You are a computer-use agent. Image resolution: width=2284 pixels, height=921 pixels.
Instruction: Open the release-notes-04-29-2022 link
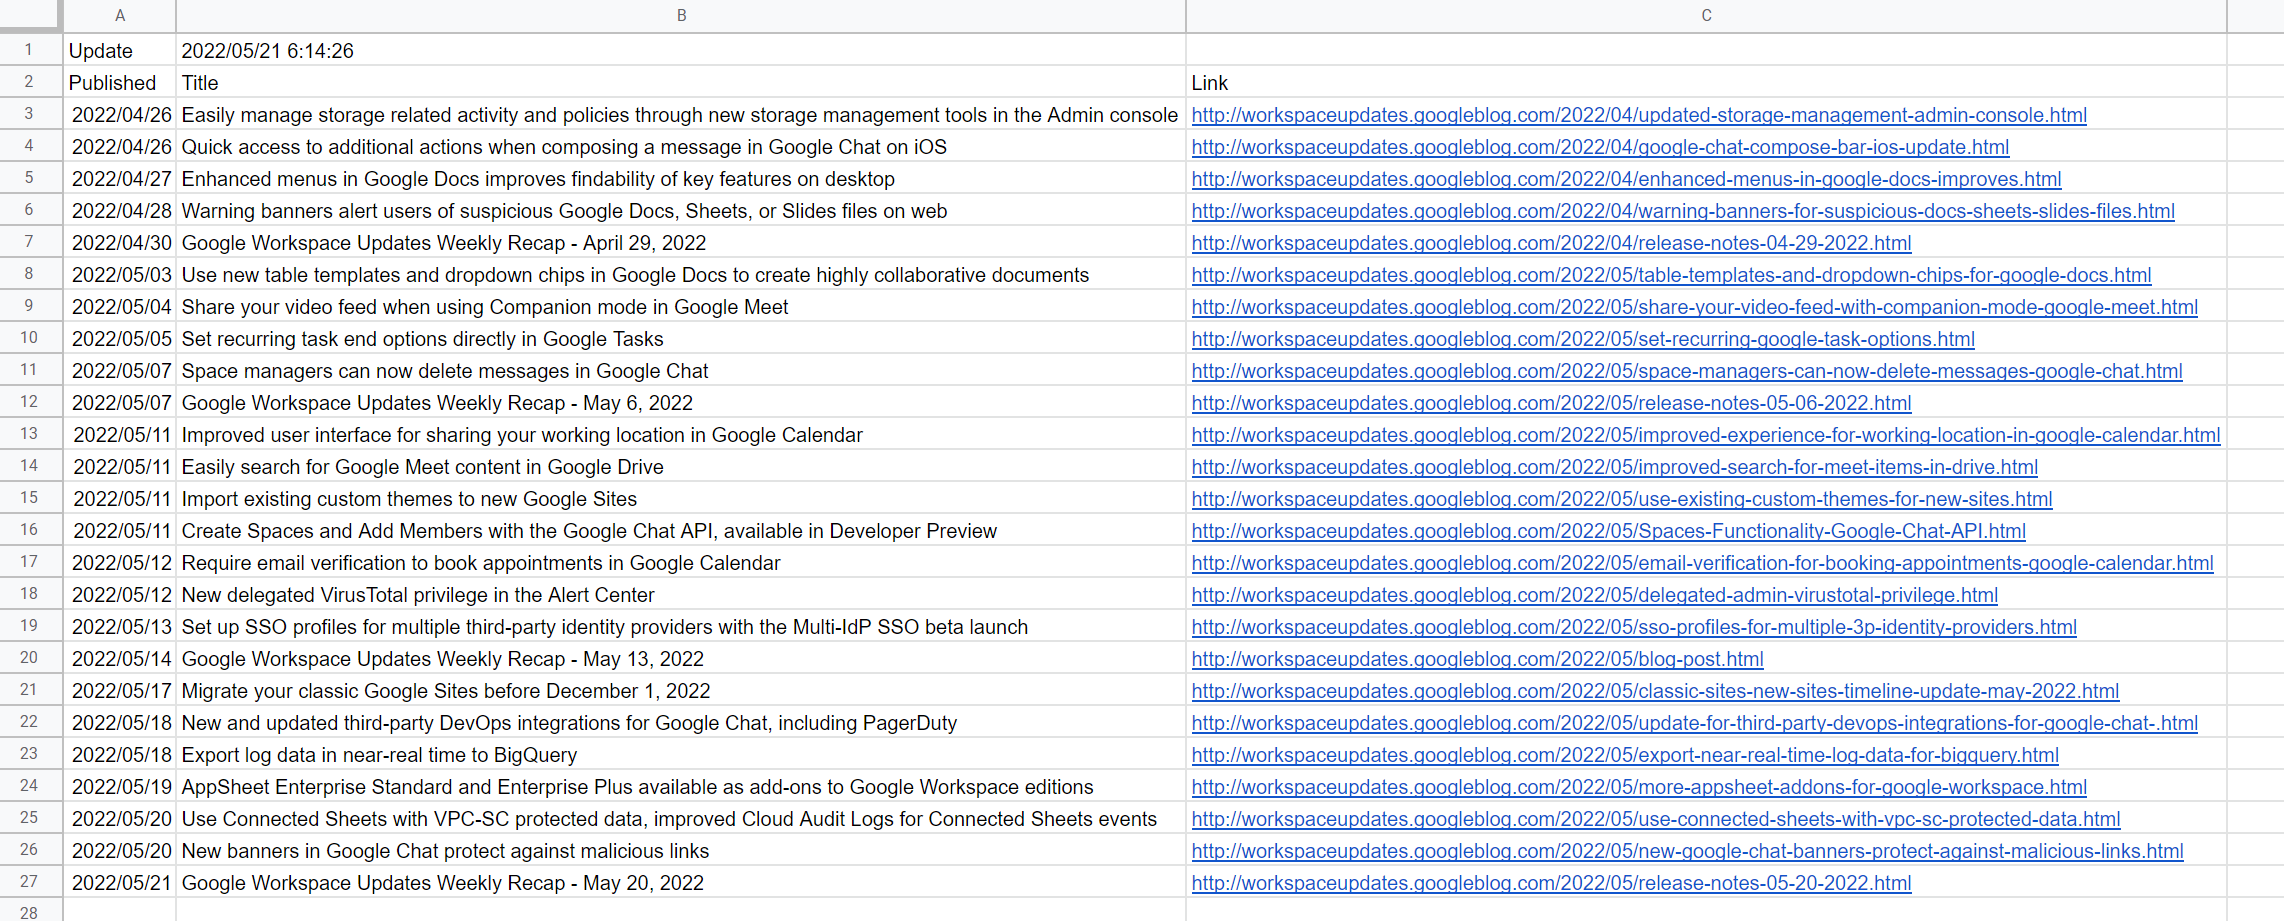coord(1551,243)
